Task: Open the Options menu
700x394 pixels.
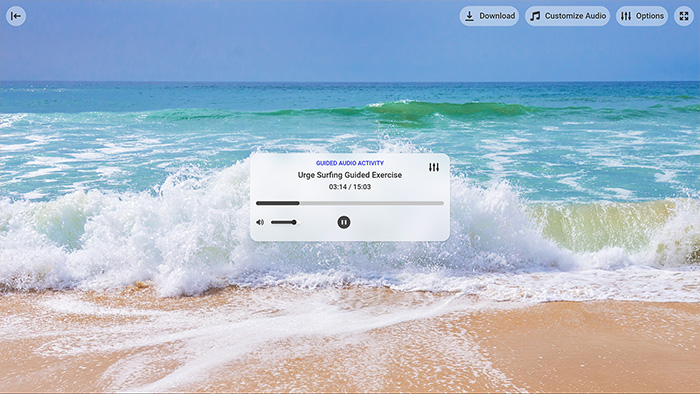Action: tap(642, 16)
